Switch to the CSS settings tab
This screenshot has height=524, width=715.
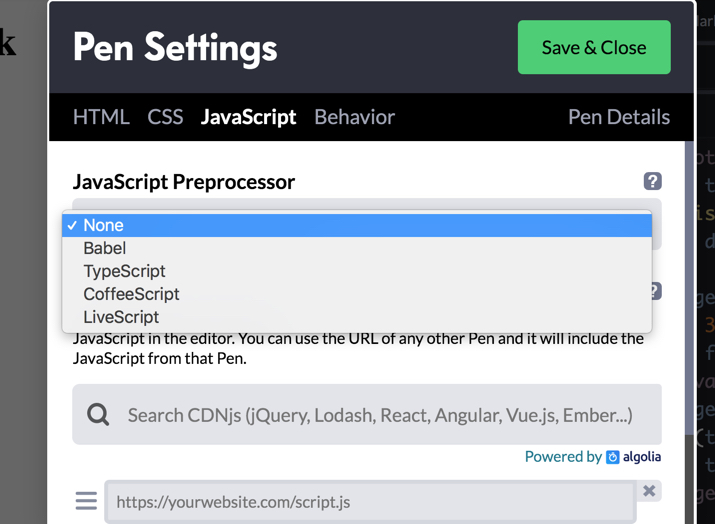[x=165, y=117]
